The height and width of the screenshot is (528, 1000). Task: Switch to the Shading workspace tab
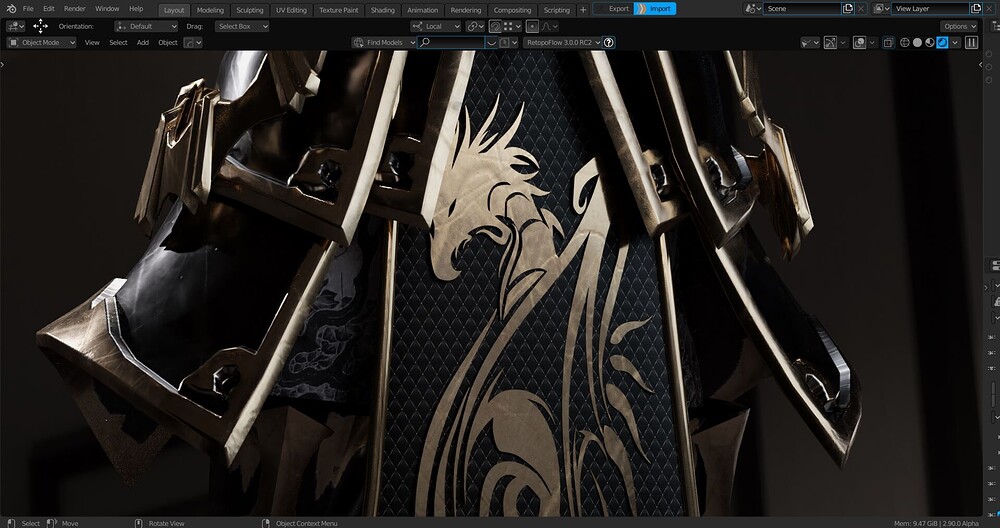click(383, 10)
